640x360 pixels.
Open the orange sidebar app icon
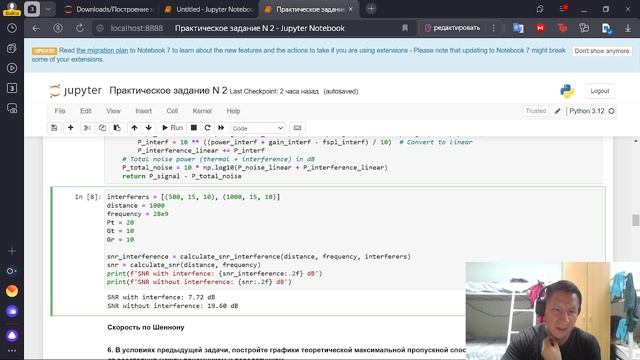pos(12,291)
